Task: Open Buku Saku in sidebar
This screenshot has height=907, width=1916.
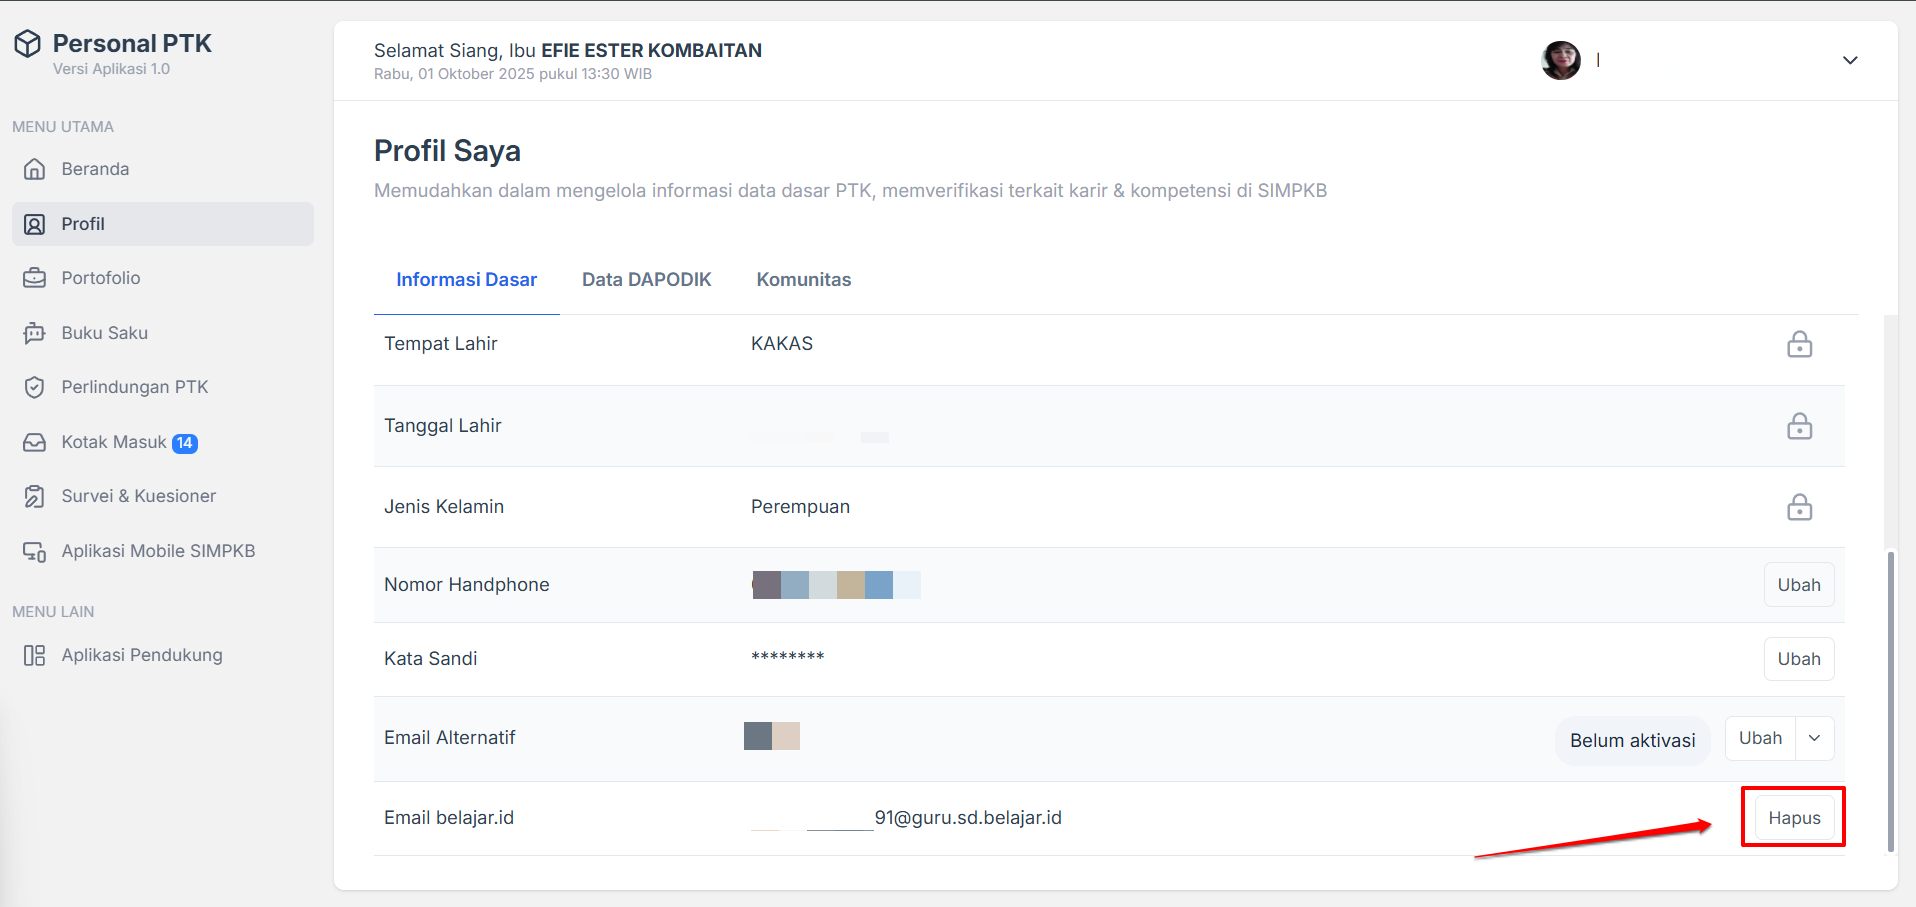Action: pos(104,333)
